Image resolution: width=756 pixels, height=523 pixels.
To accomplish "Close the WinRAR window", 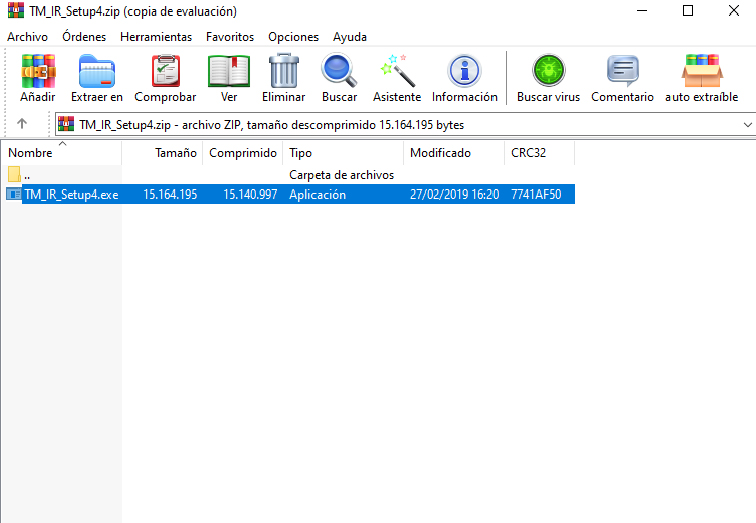I will click(733, 11).
